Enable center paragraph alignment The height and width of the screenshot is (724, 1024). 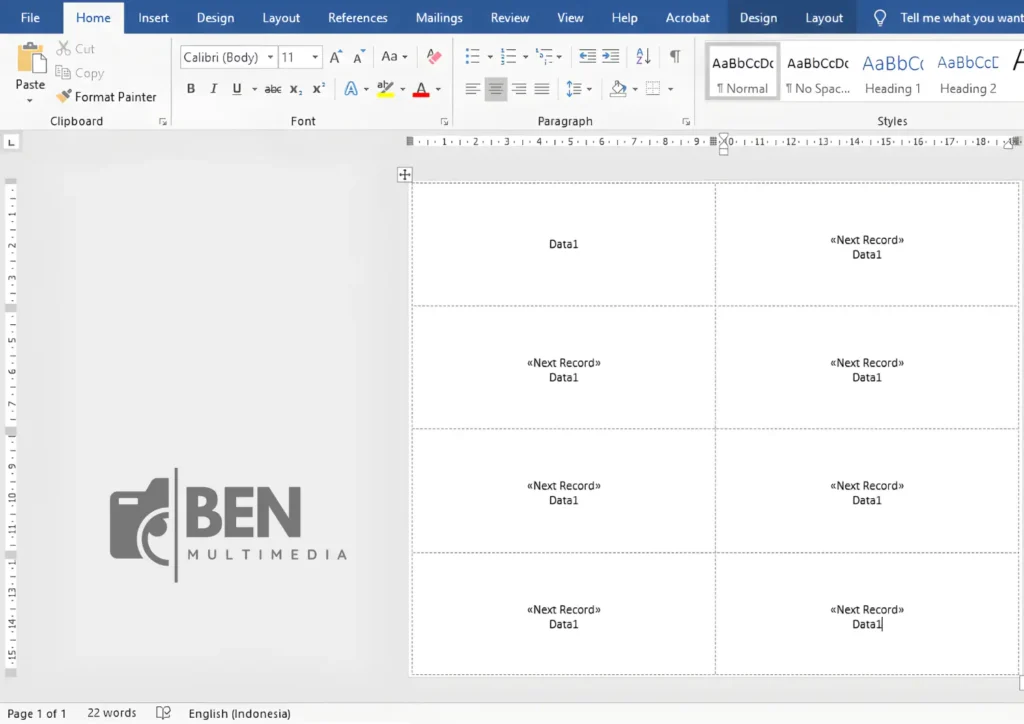click(495, 88)
